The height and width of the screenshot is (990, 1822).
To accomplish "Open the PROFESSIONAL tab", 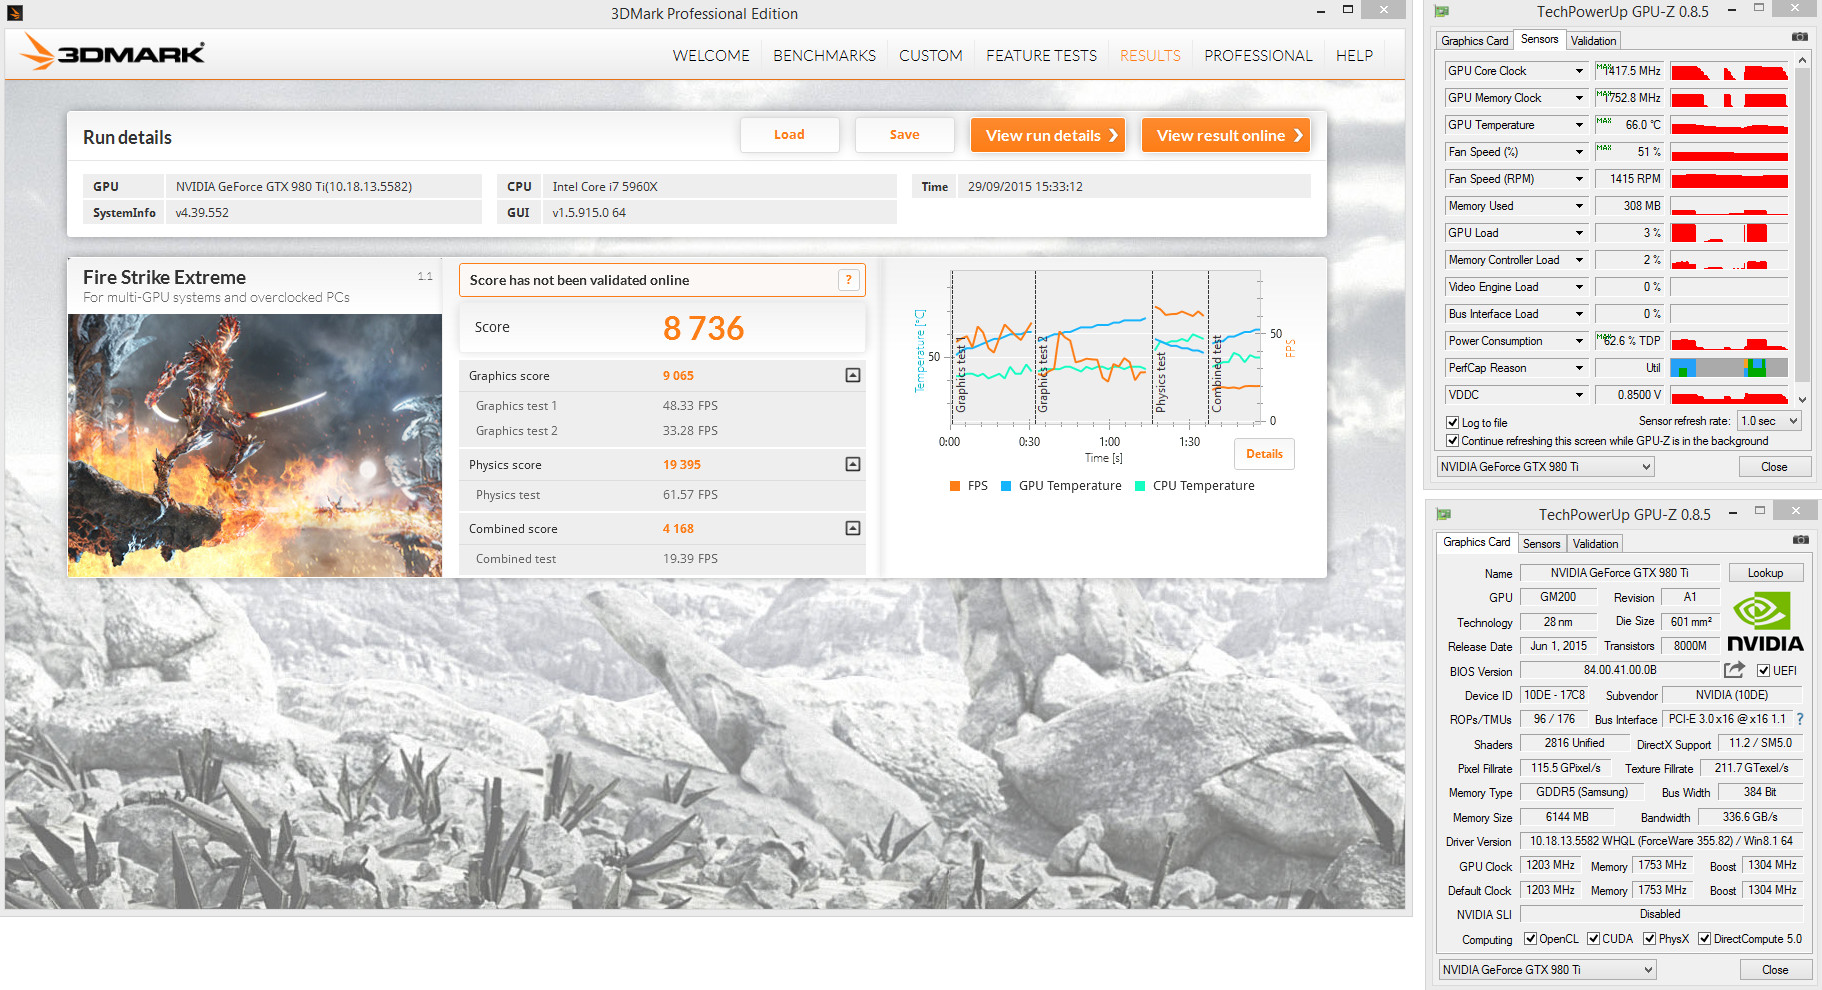I will coord(1258,56).
